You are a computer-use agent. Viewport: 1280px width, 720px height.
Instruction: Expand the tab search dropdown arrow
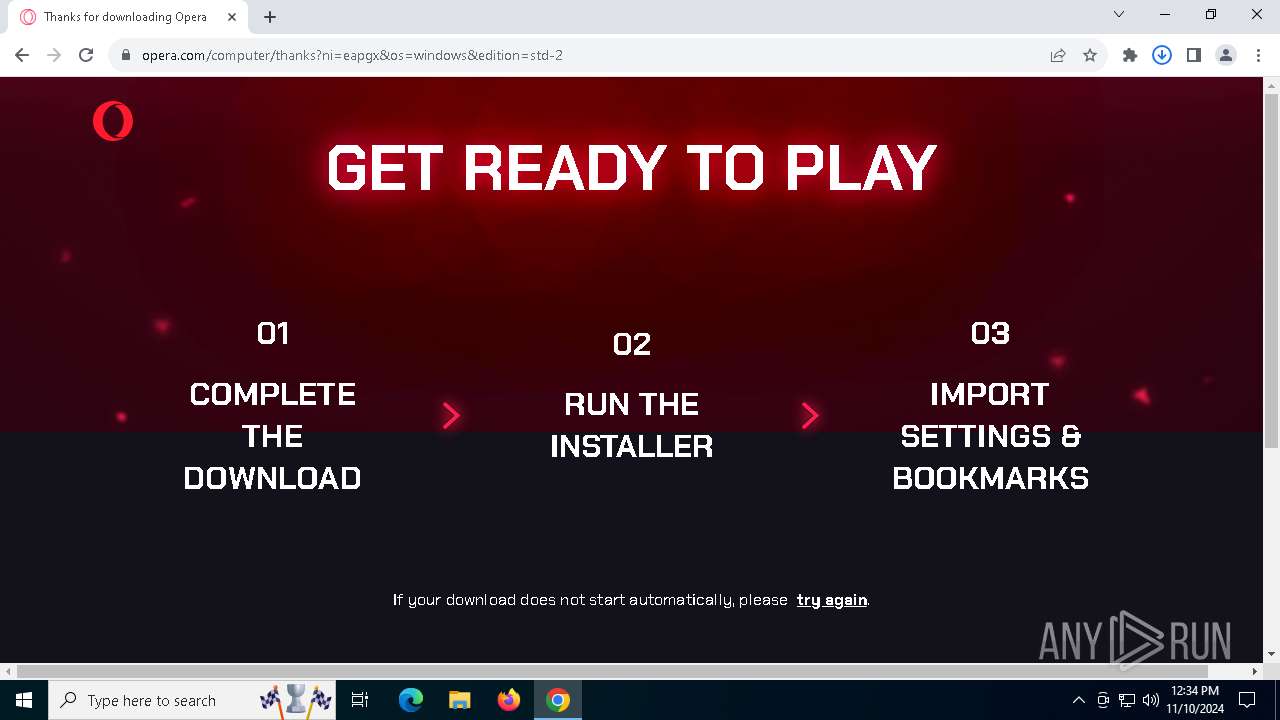(1119, 15)
